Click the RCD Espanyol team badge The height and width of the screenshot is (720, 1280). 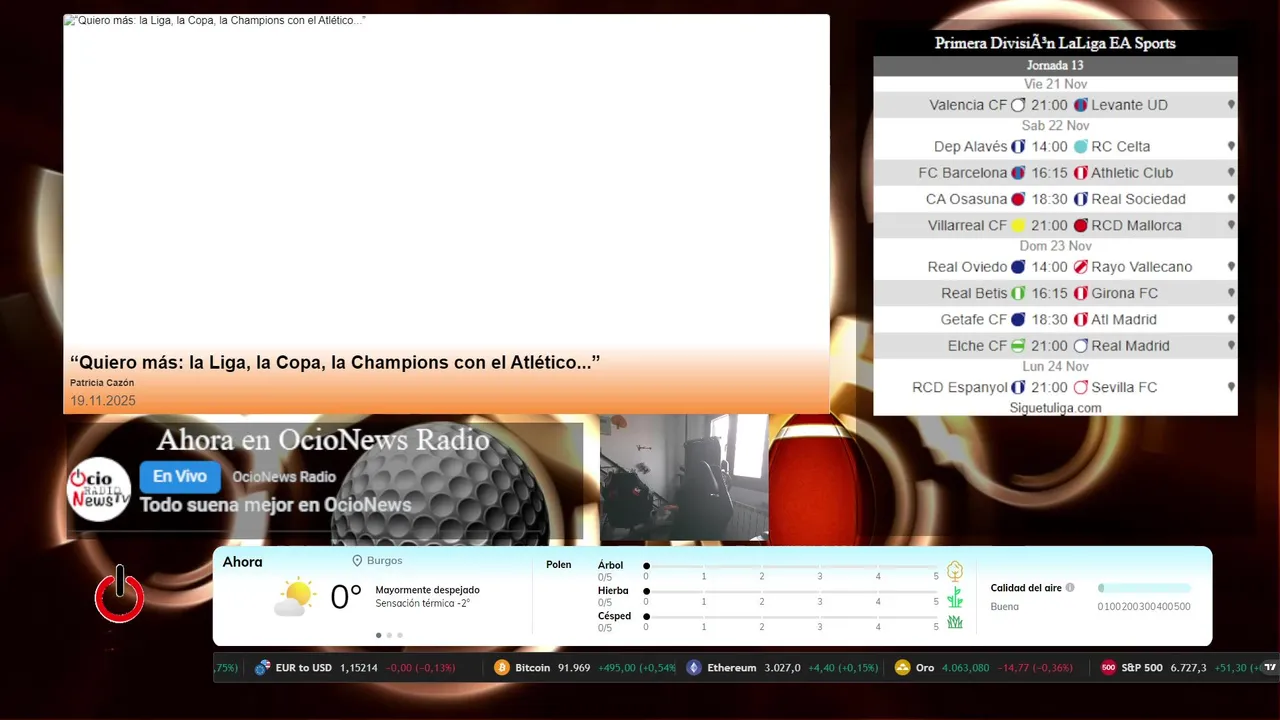point(1018,387)
